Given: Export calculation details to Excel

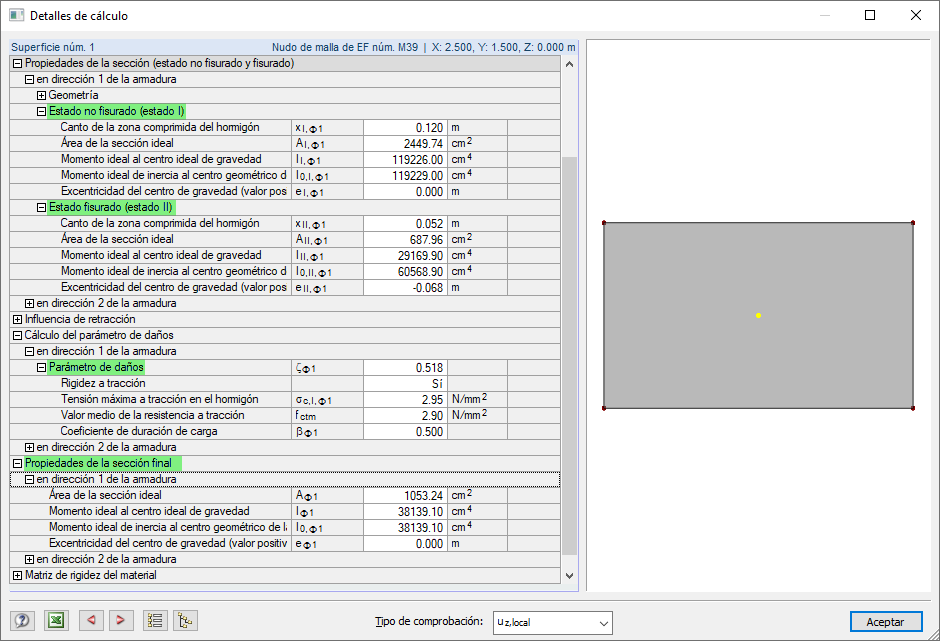Looking at the screenshot, I should (56, 620).
